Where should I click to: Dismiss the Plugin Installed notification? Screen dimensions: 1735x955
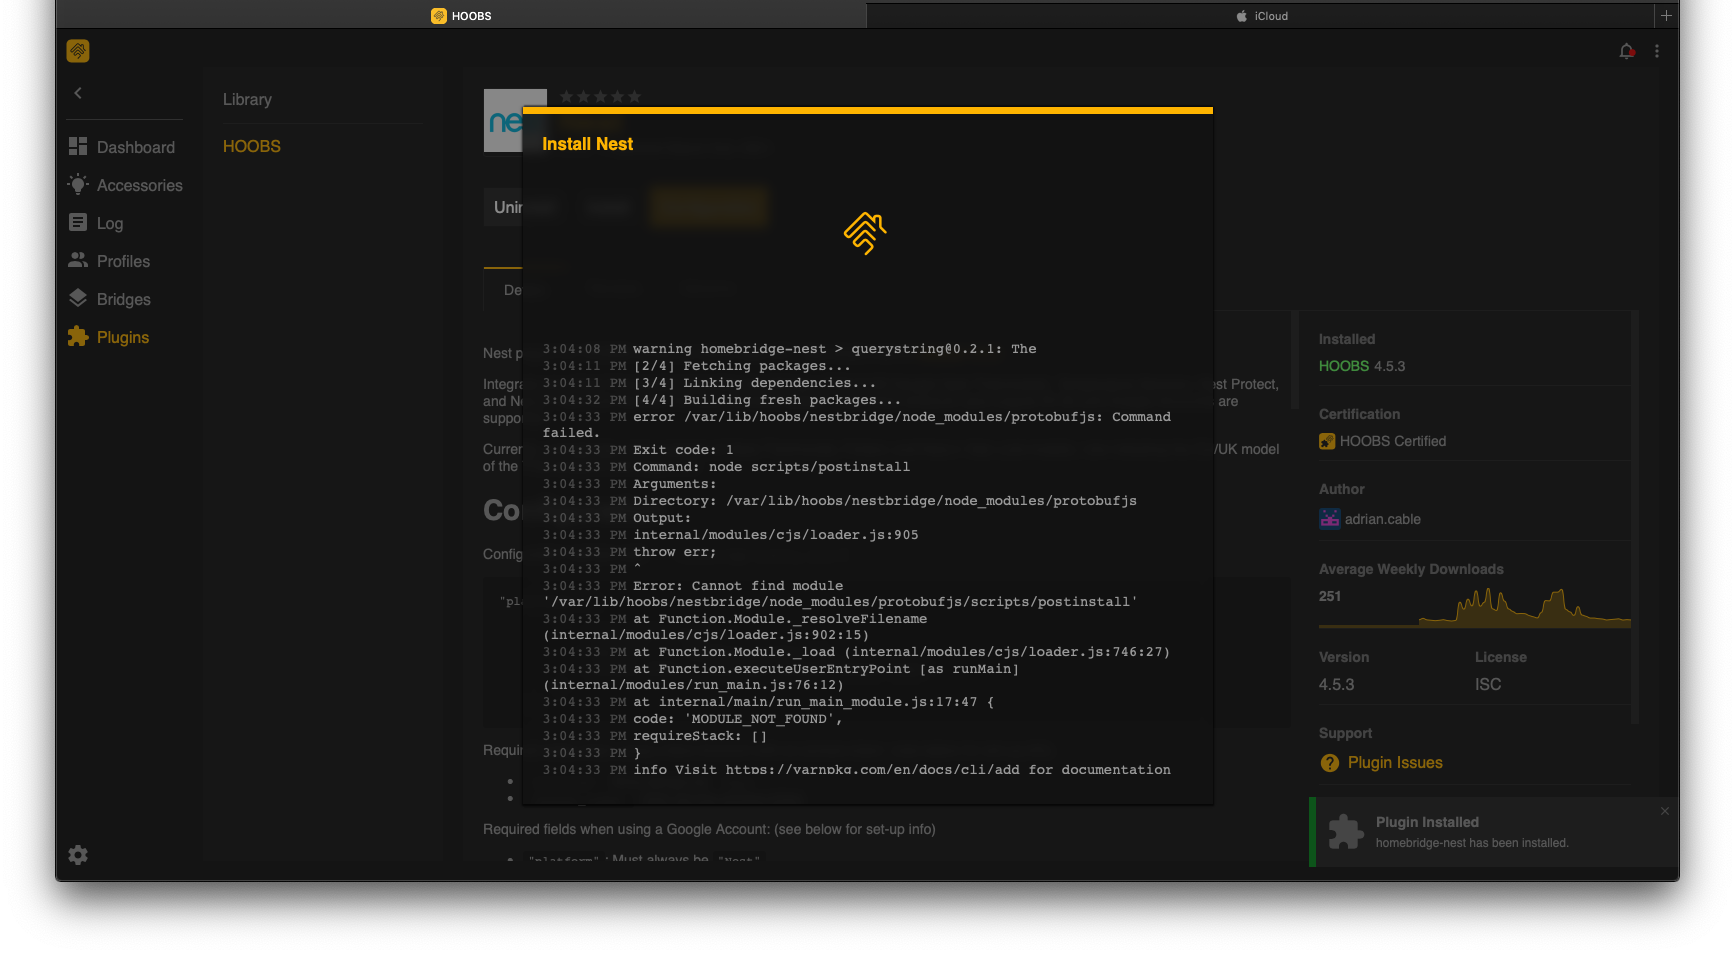pyautogui.click(x=1664, y=811)
